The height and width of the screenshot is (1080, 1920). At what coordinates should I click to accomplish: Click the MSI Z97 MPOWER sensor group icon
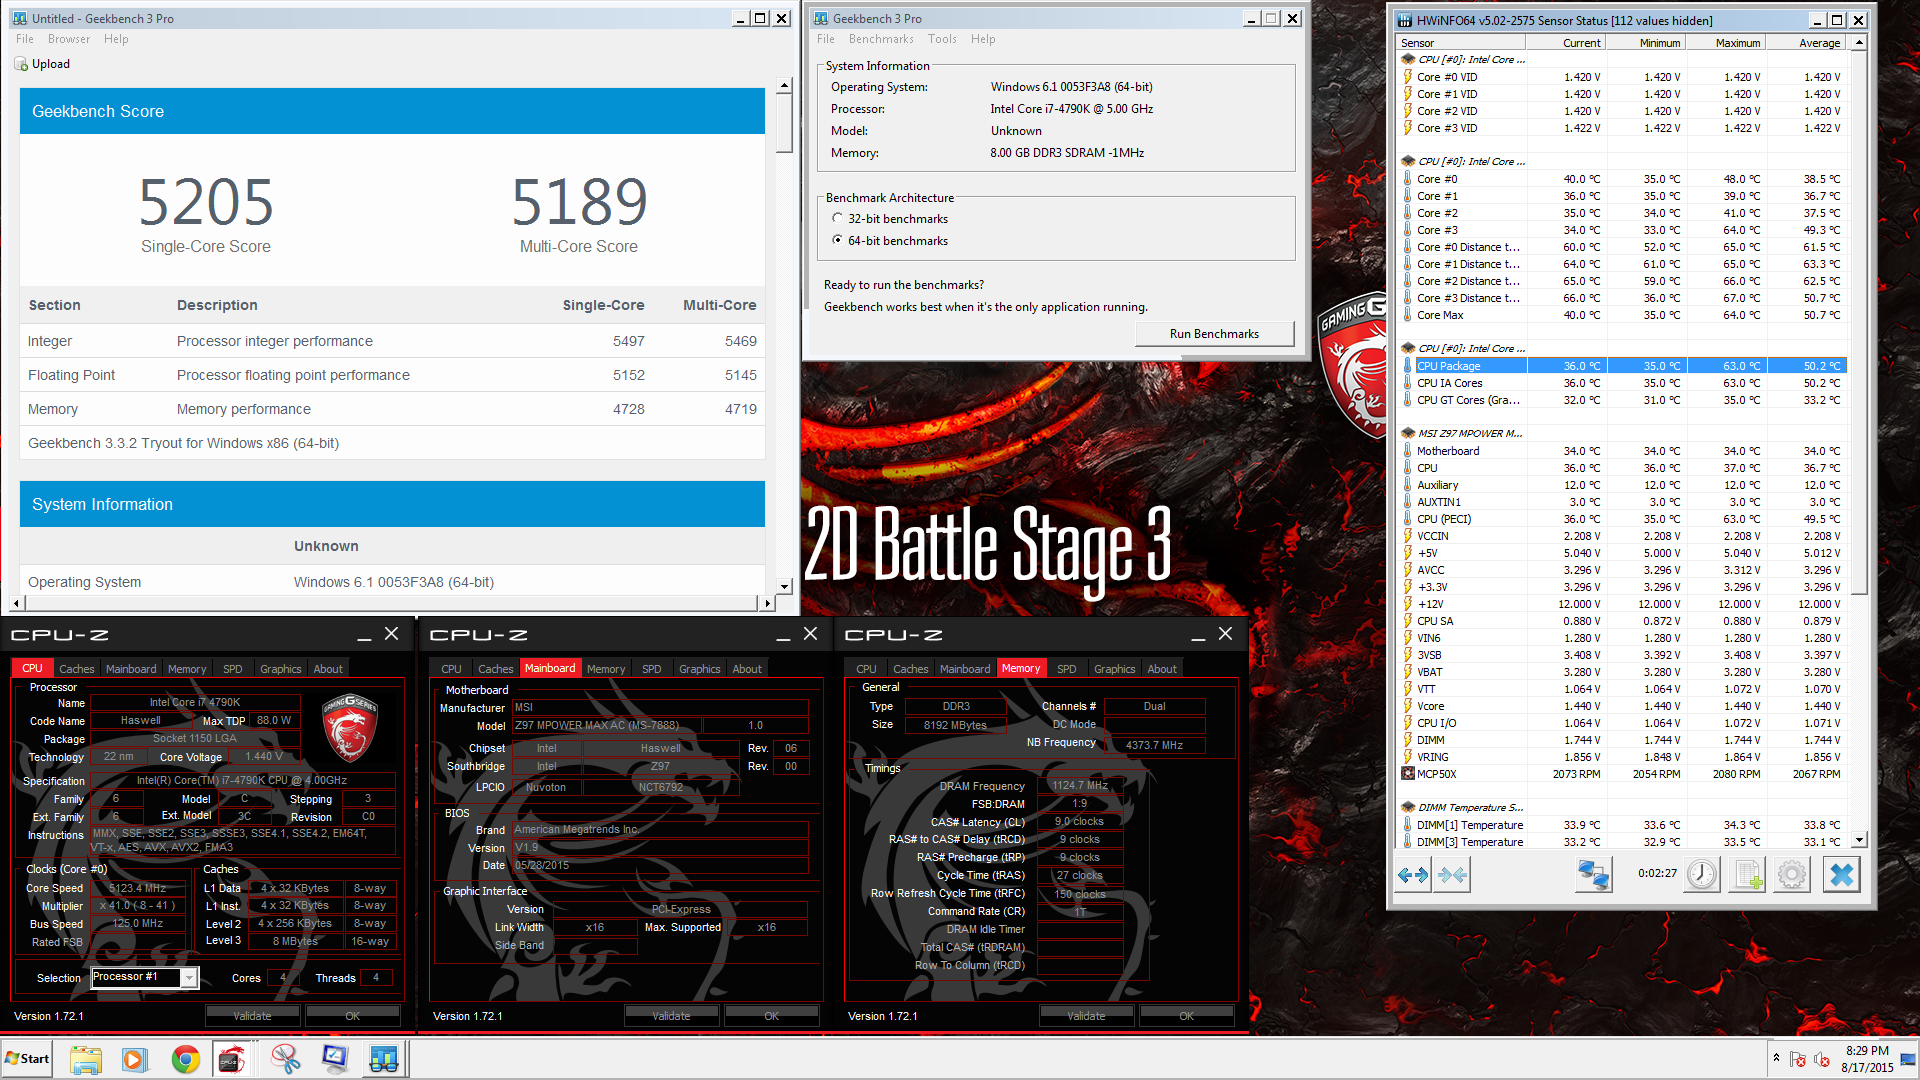pos(1408,434)
